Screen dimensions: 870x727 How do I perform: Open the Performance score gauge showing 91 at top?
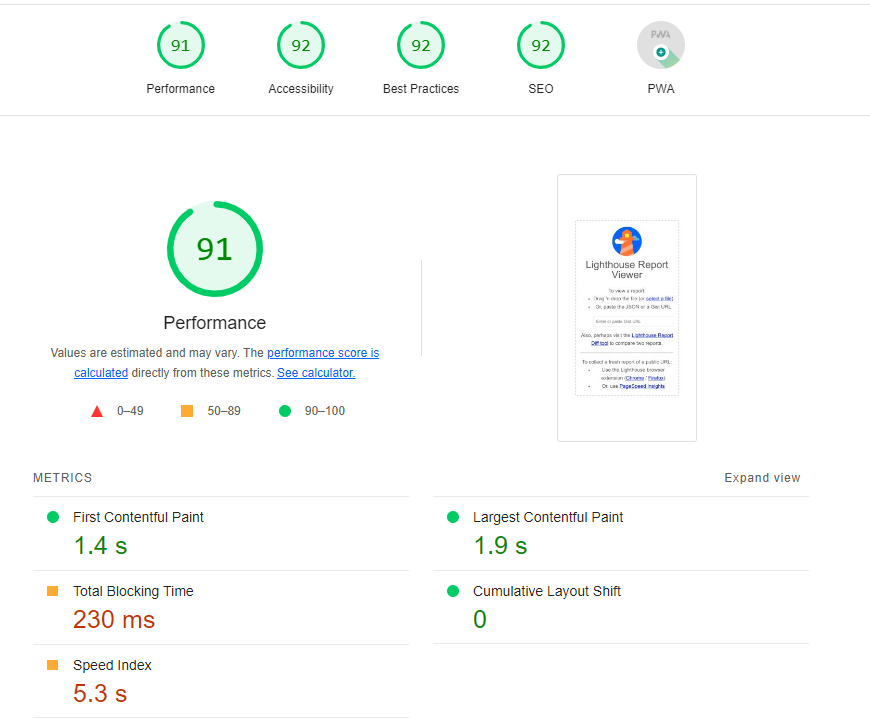coord(181,45)
